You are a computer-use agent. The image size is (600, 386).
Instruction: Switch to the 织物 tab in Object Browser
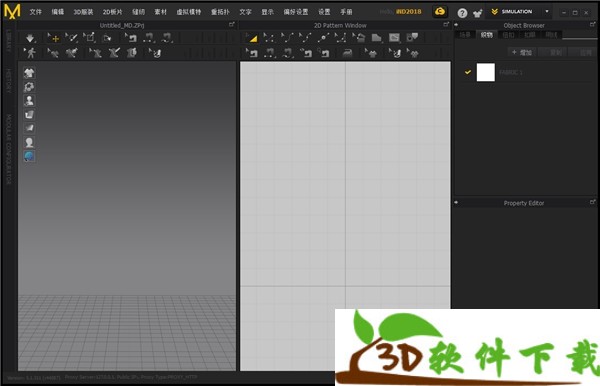486,35
